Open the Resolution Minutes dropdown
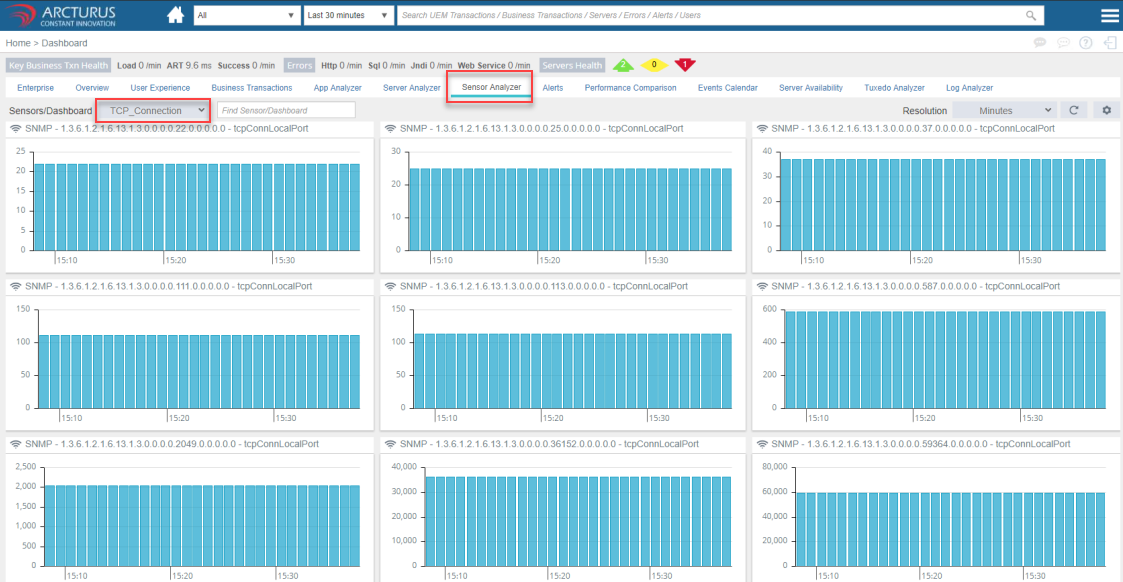 click(1003, 110)
